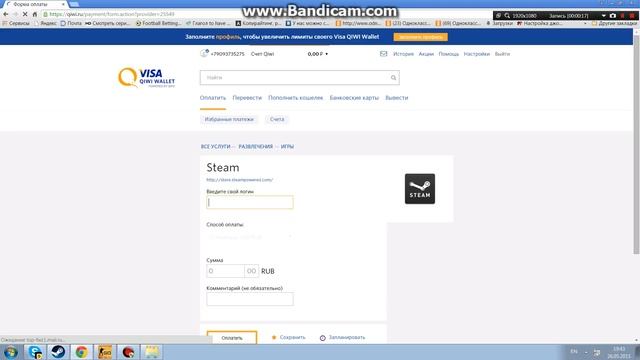
Task: Click the browser home icon
Action: pos(35,14)
